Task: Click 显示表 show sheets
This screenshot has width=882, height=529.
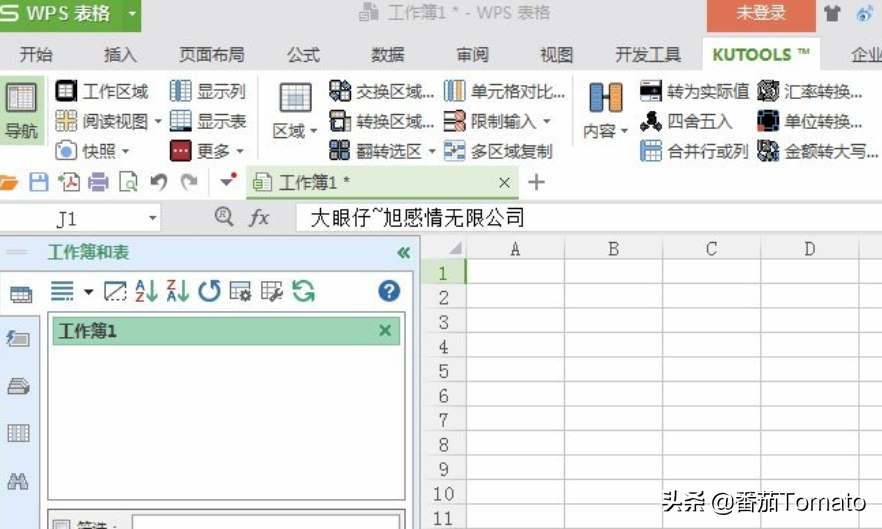Action: (208, 121)
